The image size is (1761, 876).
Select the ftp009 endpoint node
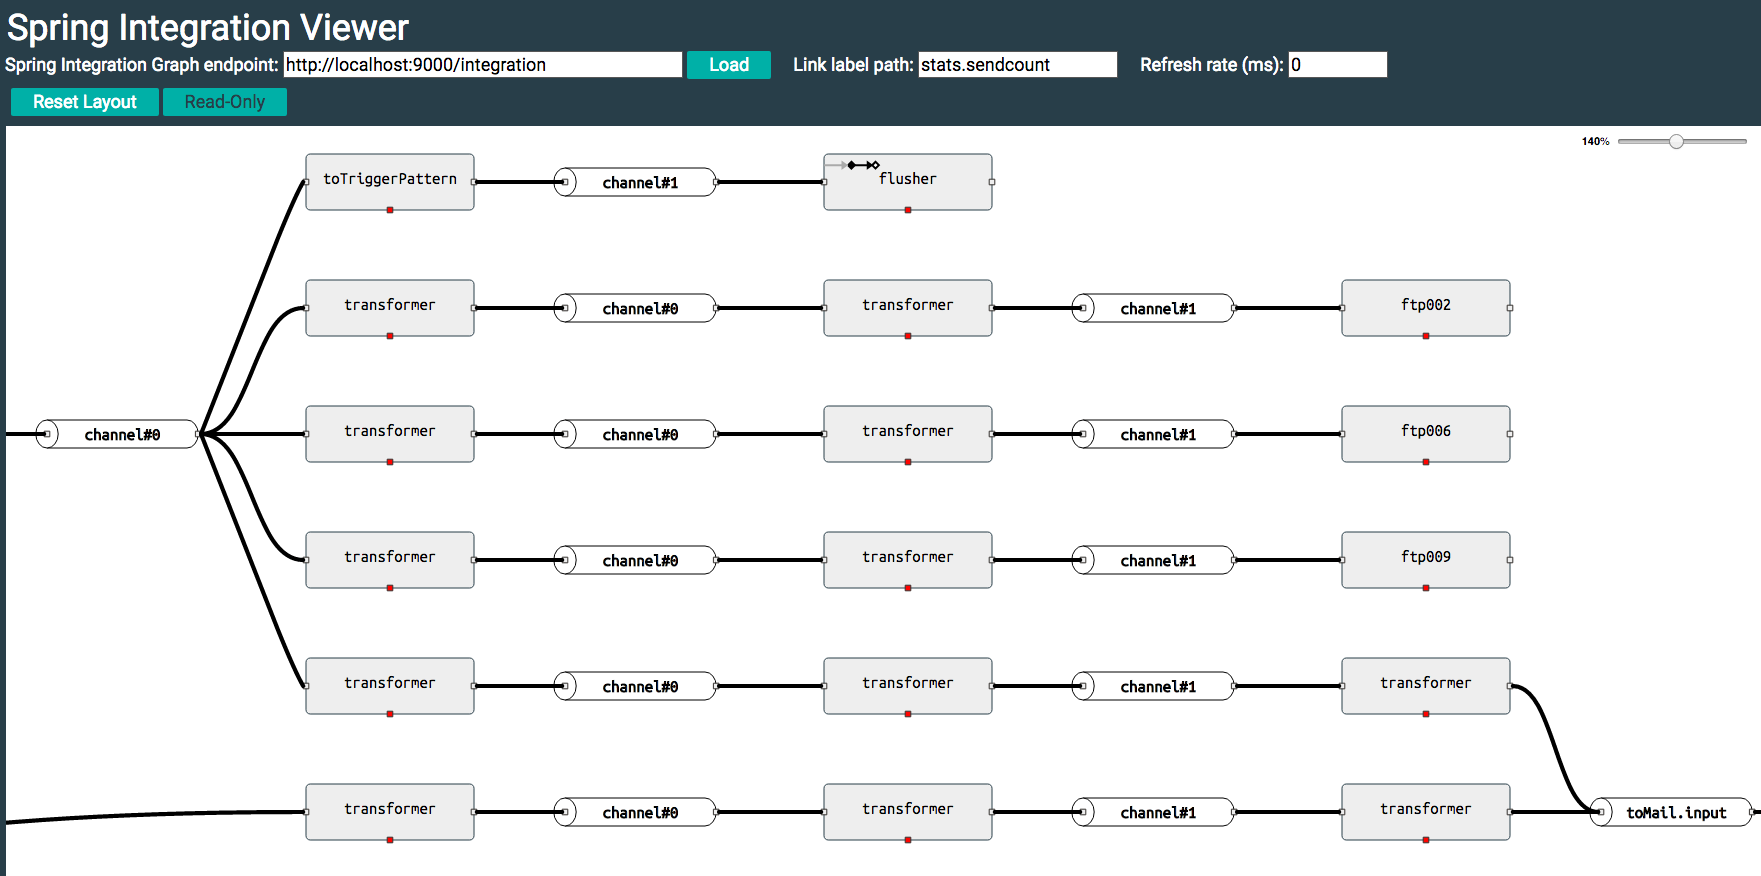pyautogui.click(x=1426, y=560)
